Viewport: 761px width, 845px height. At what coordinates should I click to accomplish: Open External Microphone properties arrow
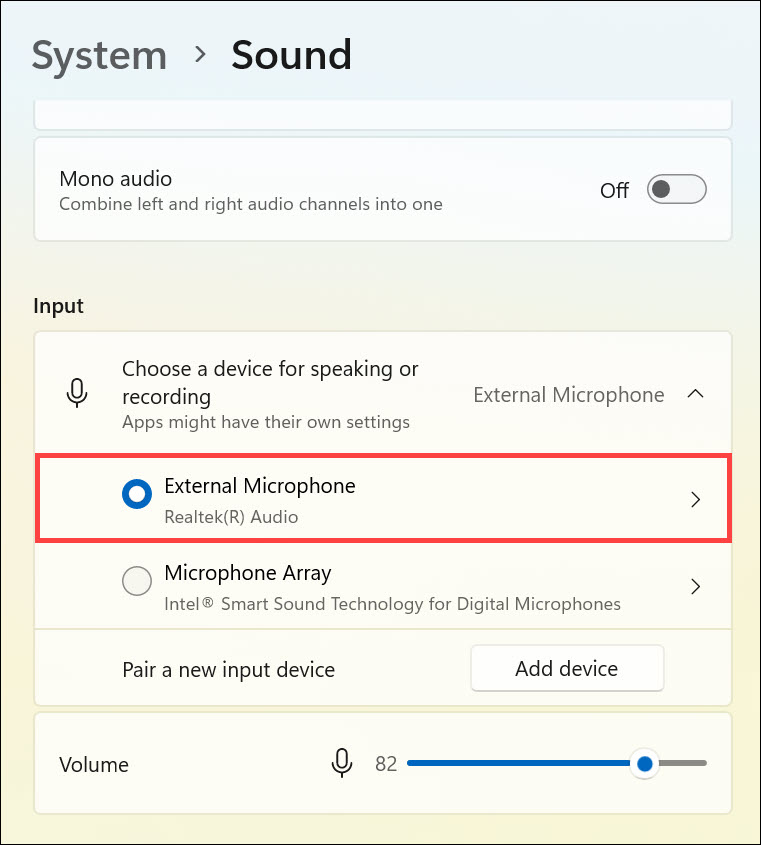[696, 500]
